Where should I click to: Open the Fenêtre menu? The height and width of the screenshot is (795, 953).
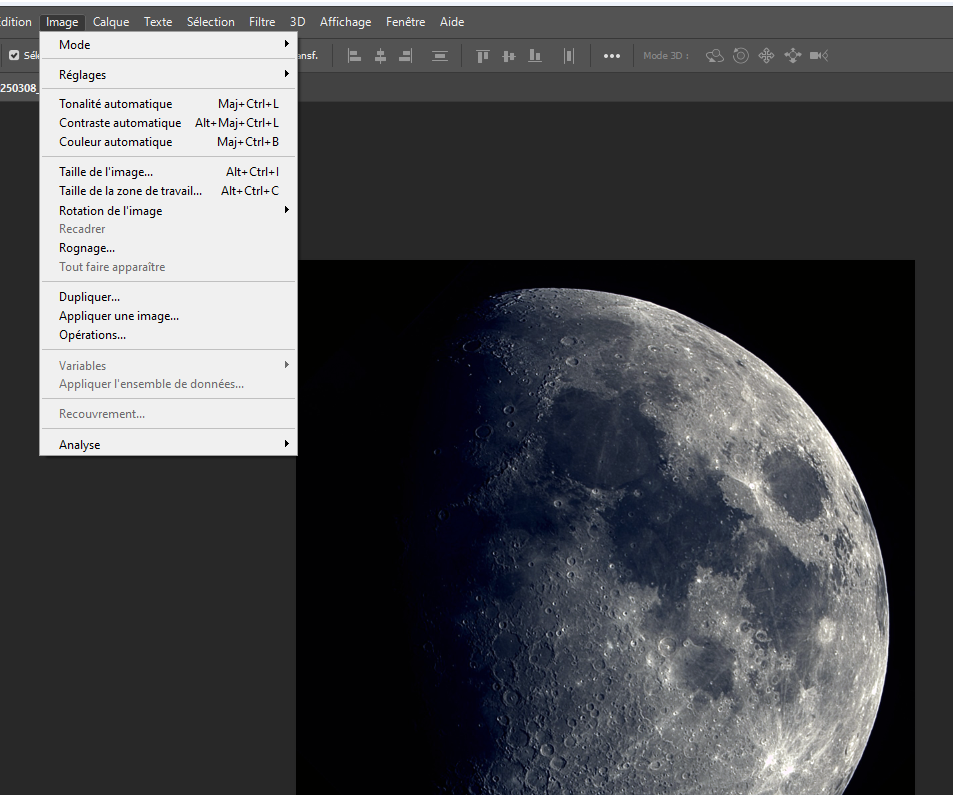pyautogui.click(x=405, y=22)
